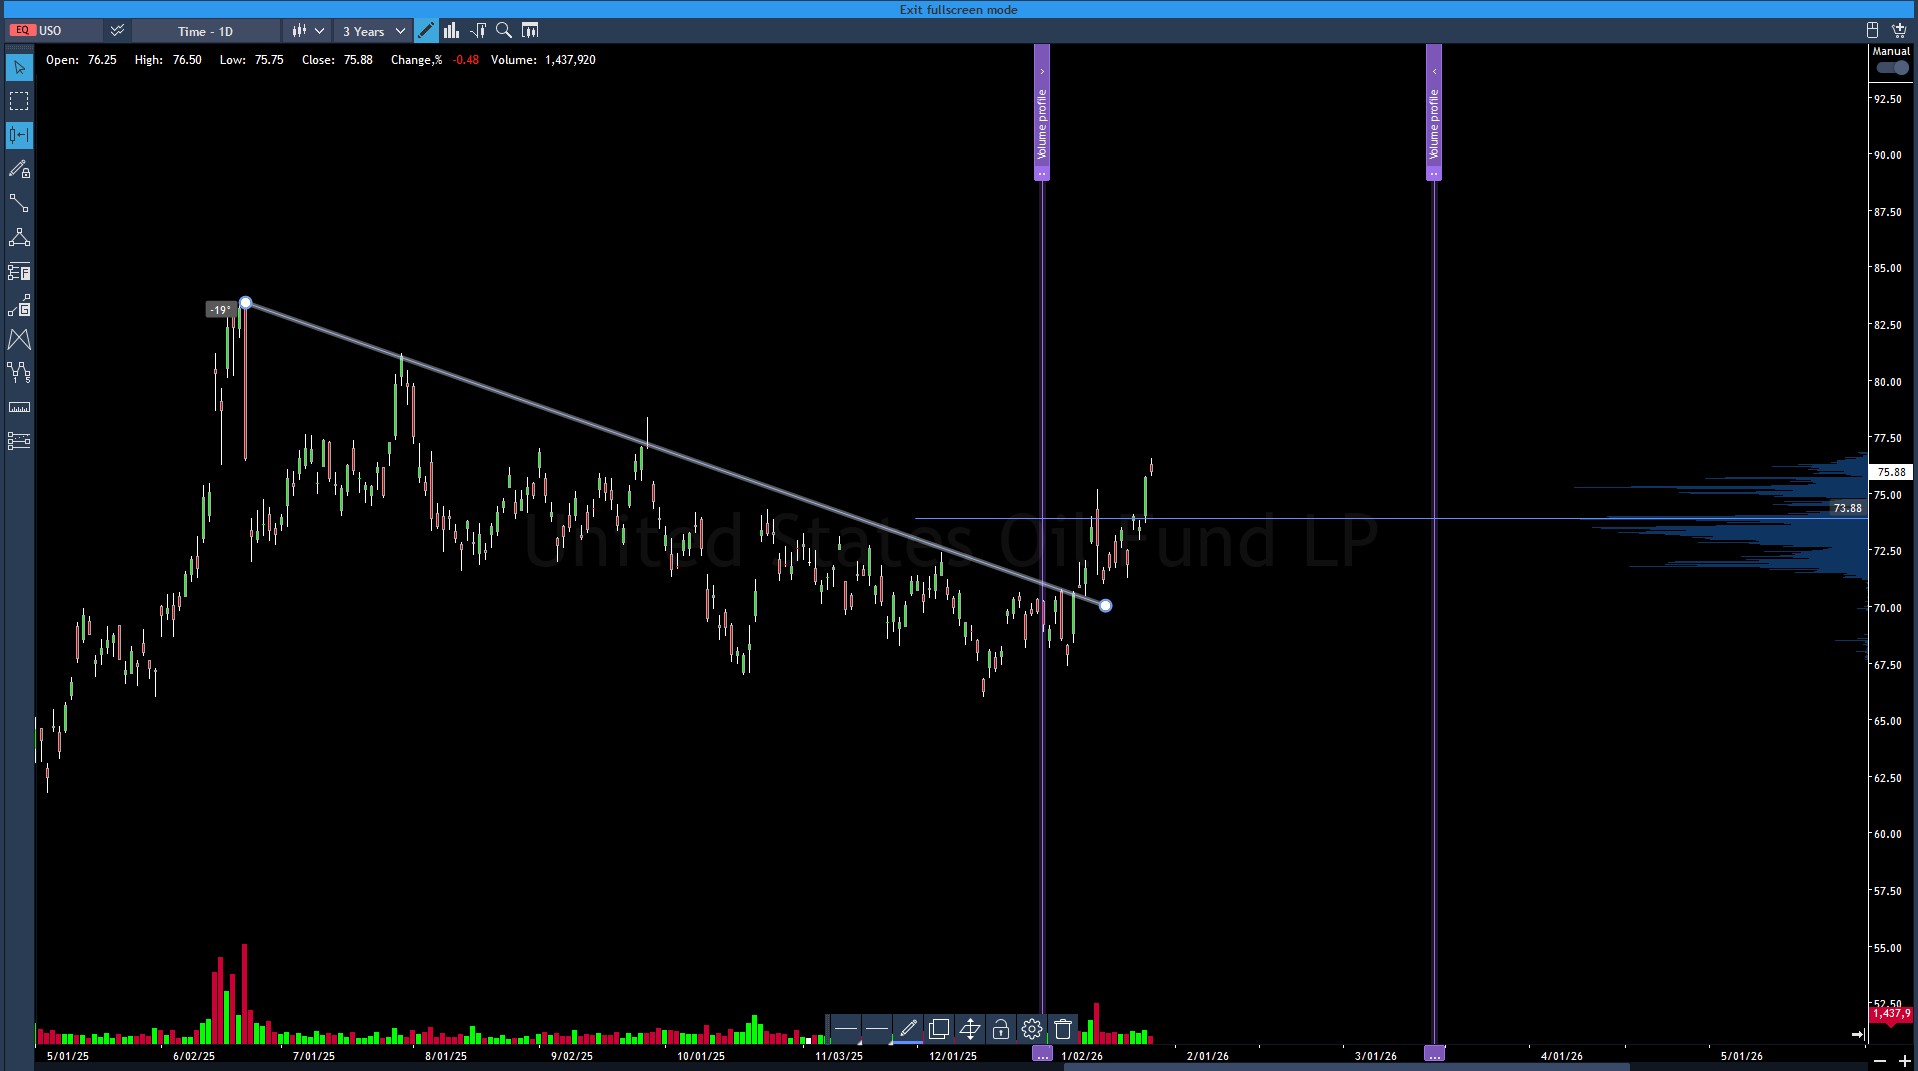This screenshot has height=1071, width=1918.
Task: Toggle the Manual price scale switch
Action: click(1891, 68)
